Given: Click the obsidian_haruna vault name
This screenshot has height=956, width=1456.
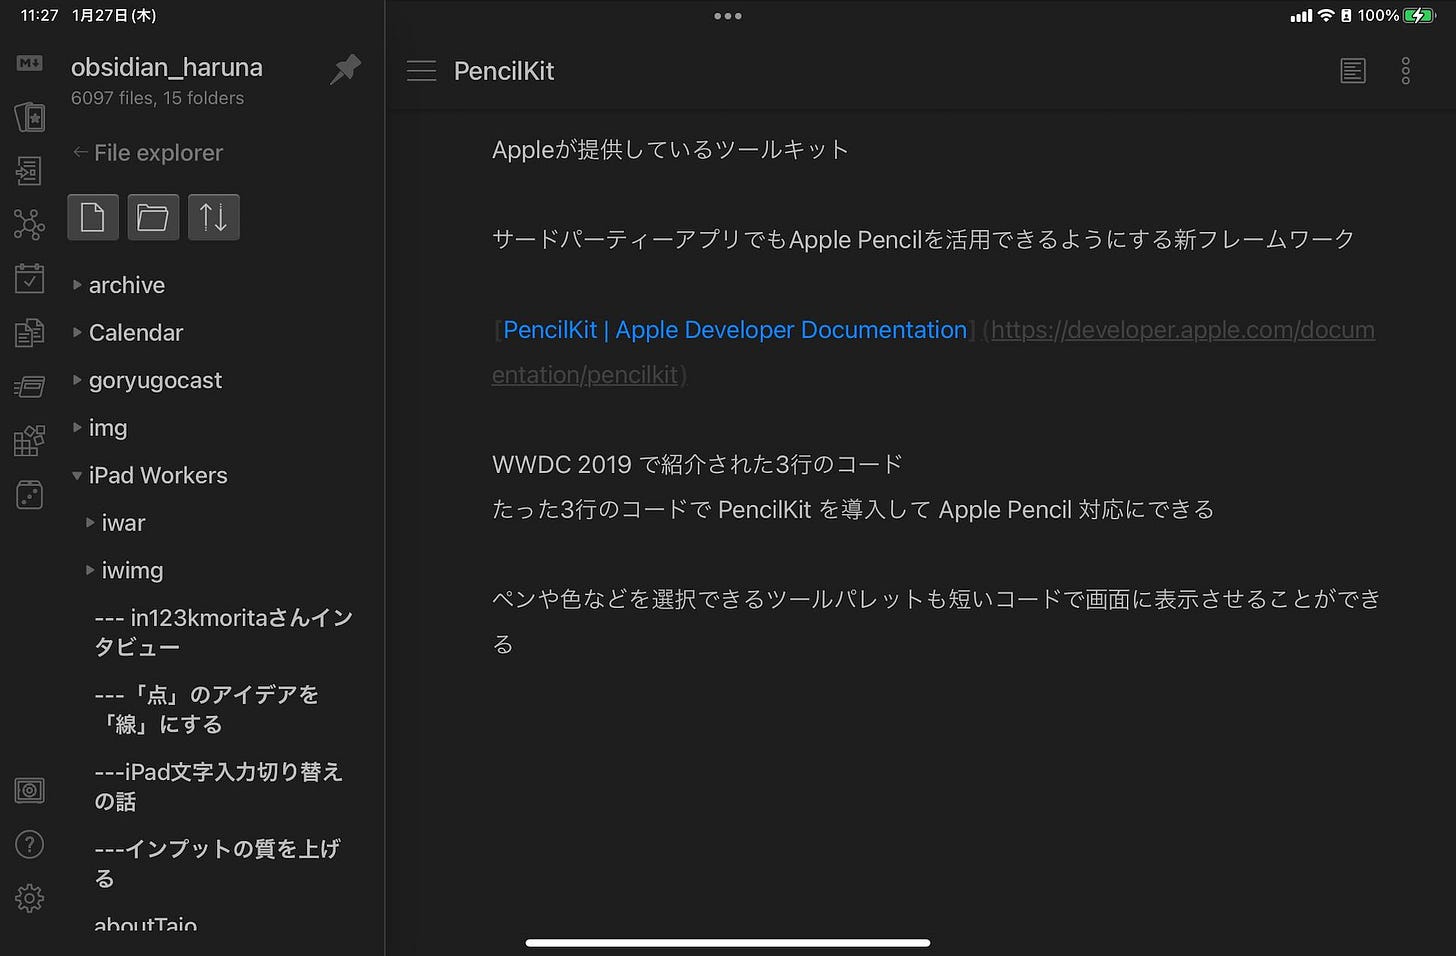Looking at the screenshot, I should click(x=167, y=67).
